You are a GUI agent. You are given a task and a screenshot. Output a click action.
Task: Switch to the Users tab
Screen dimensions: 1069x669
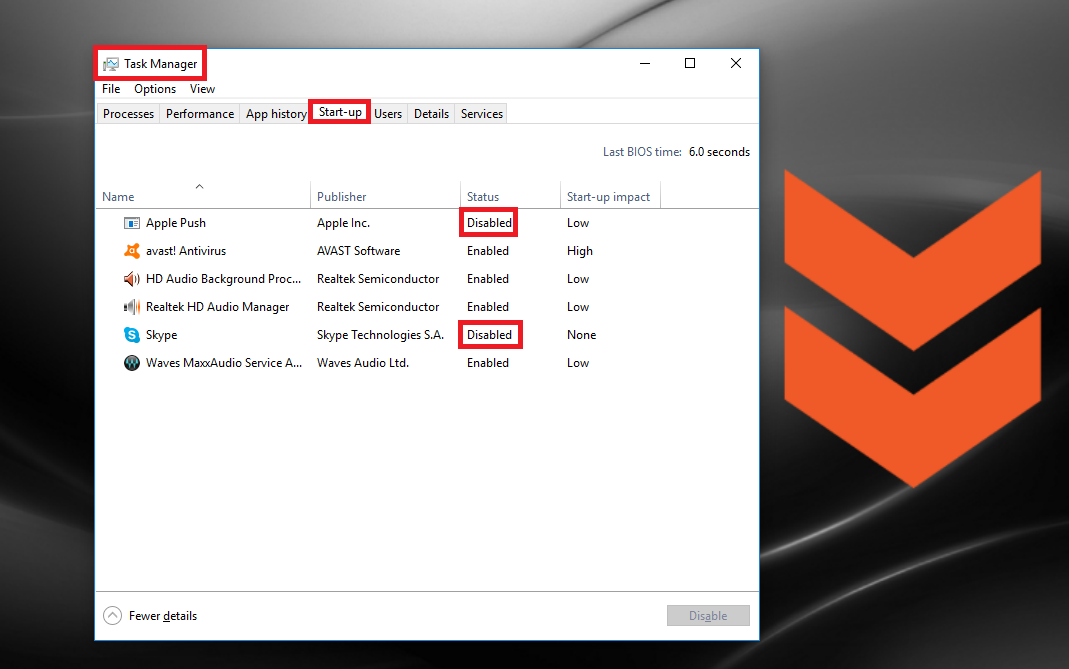(388, 114)
